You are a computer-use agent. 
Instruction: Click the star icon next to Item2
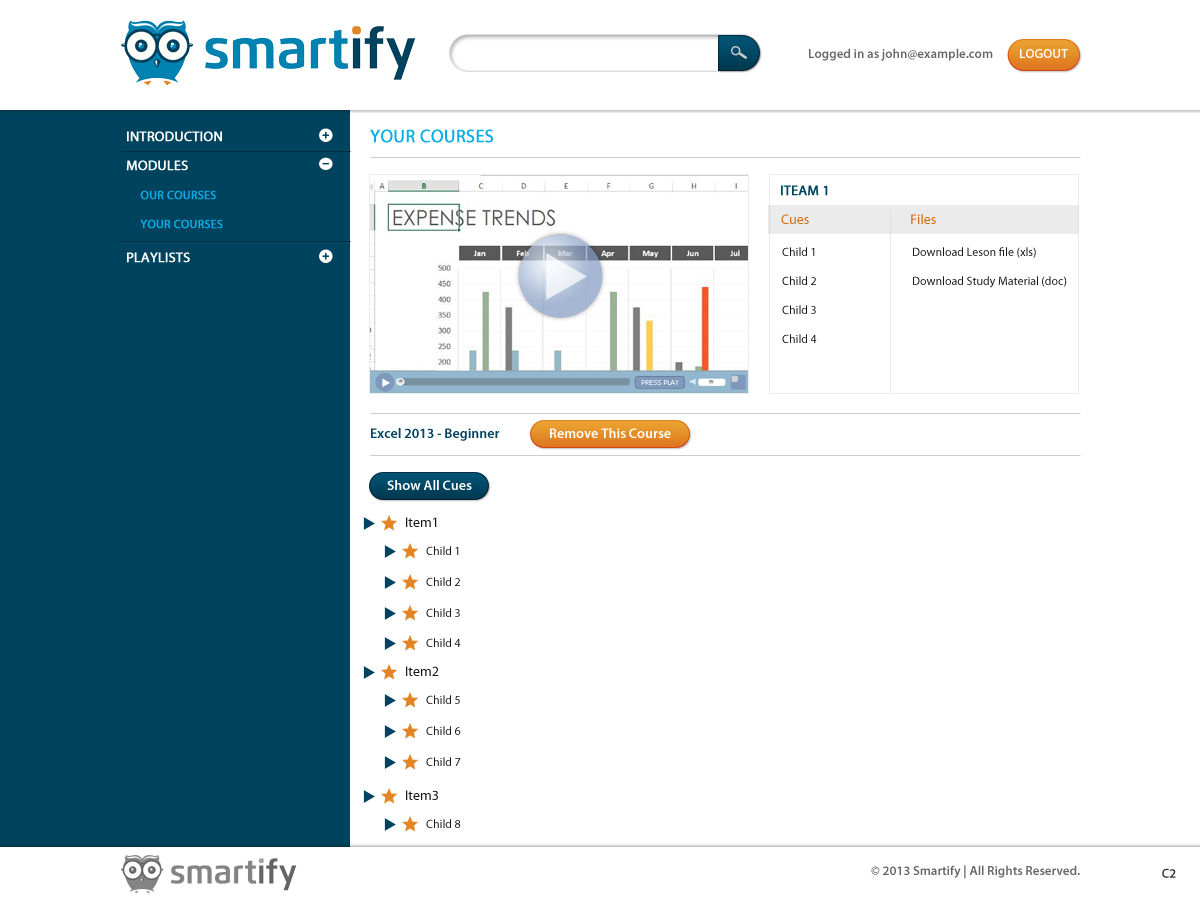(x=389, y=672)
